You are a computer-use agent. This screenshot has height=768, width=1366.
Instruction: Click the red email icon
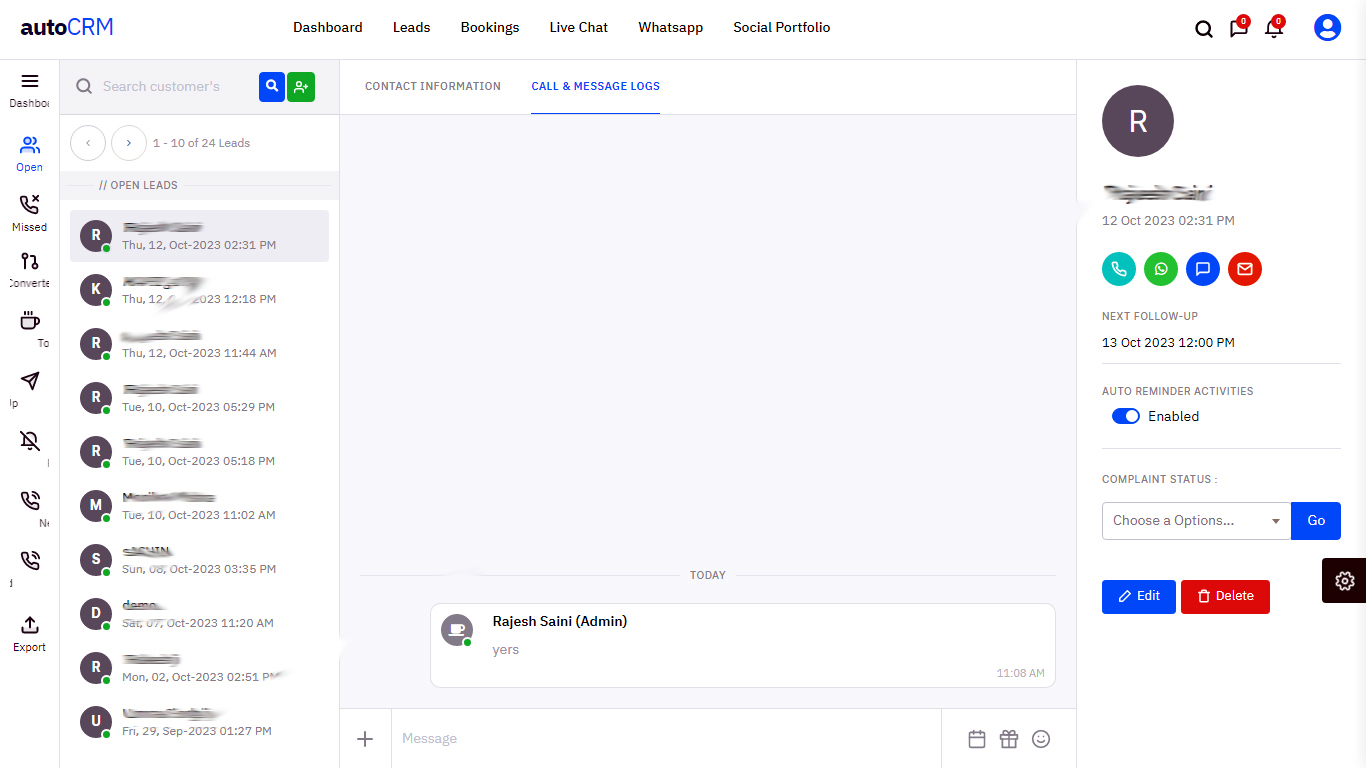(1245, 269)
